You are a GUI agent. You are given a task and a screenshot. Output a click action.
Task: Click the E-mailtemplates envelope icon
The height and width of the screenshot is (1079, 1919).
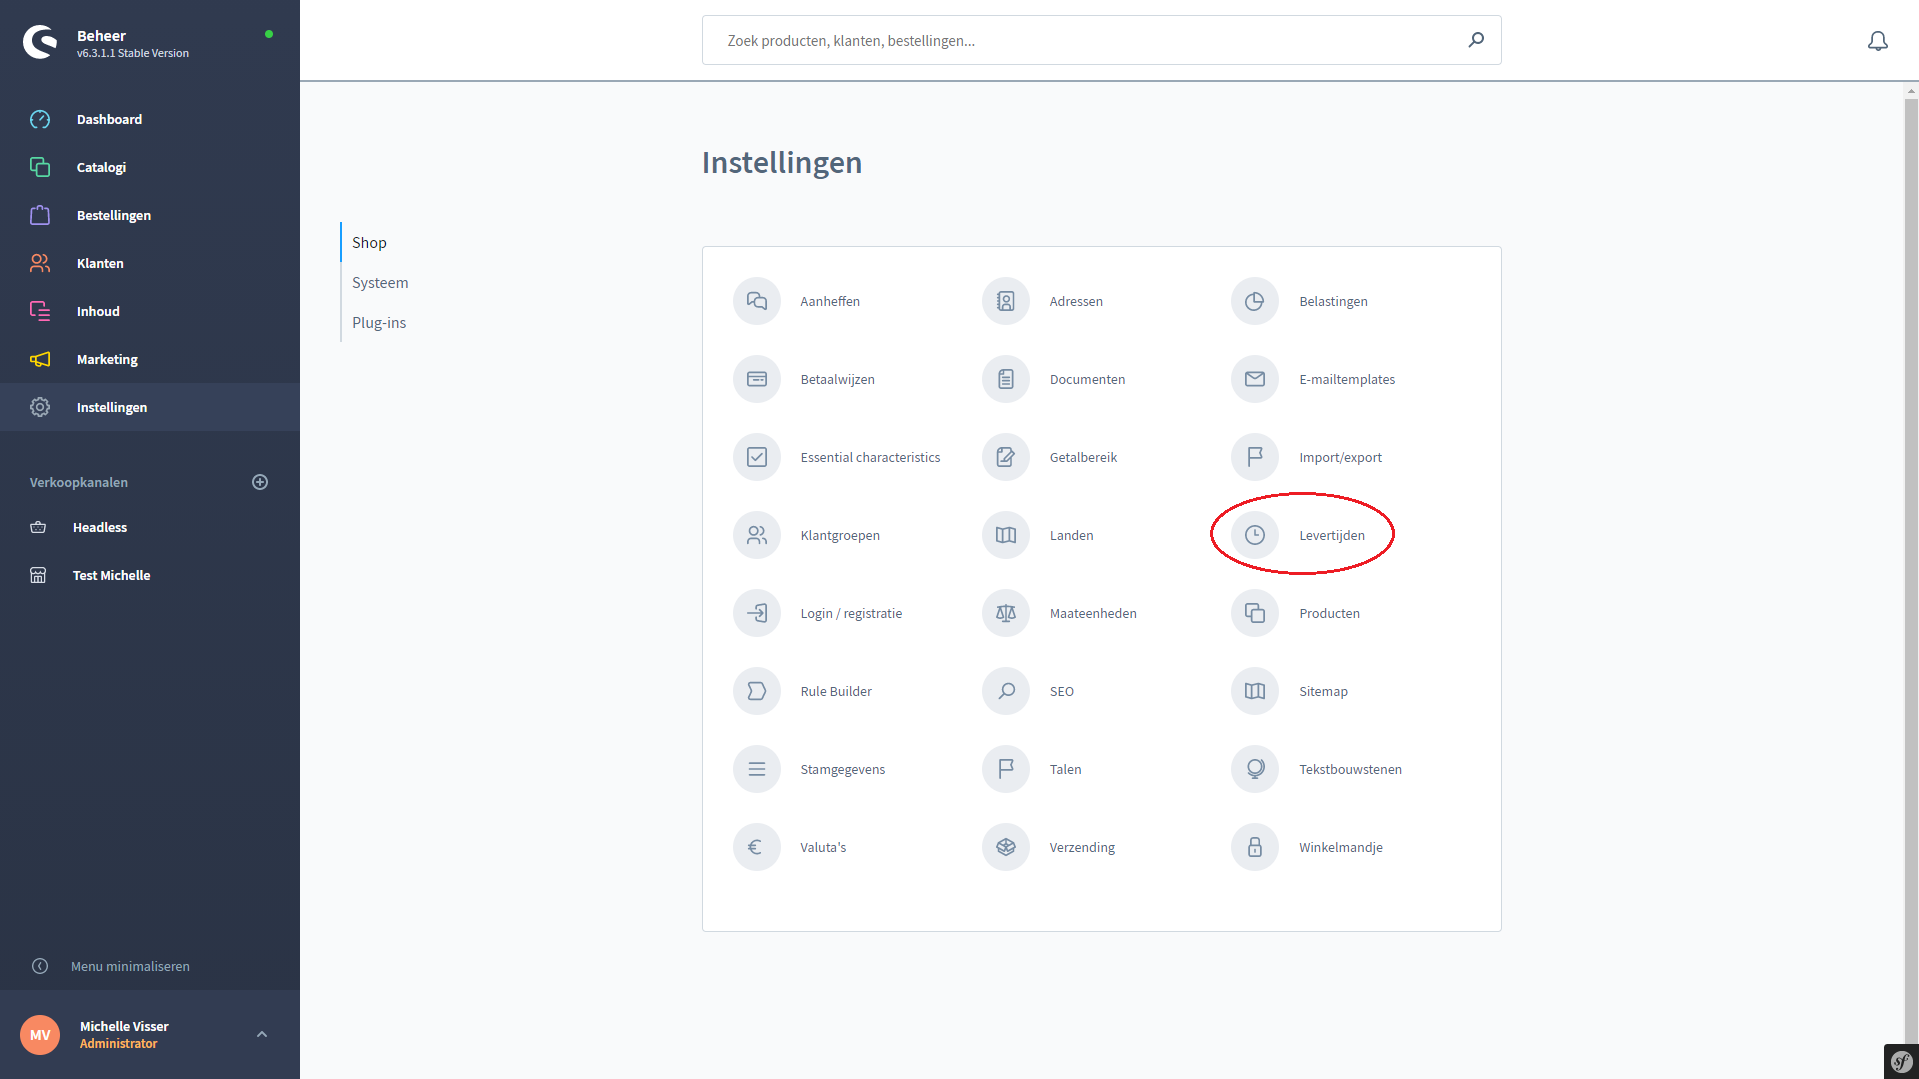[x=1254, y=379]
